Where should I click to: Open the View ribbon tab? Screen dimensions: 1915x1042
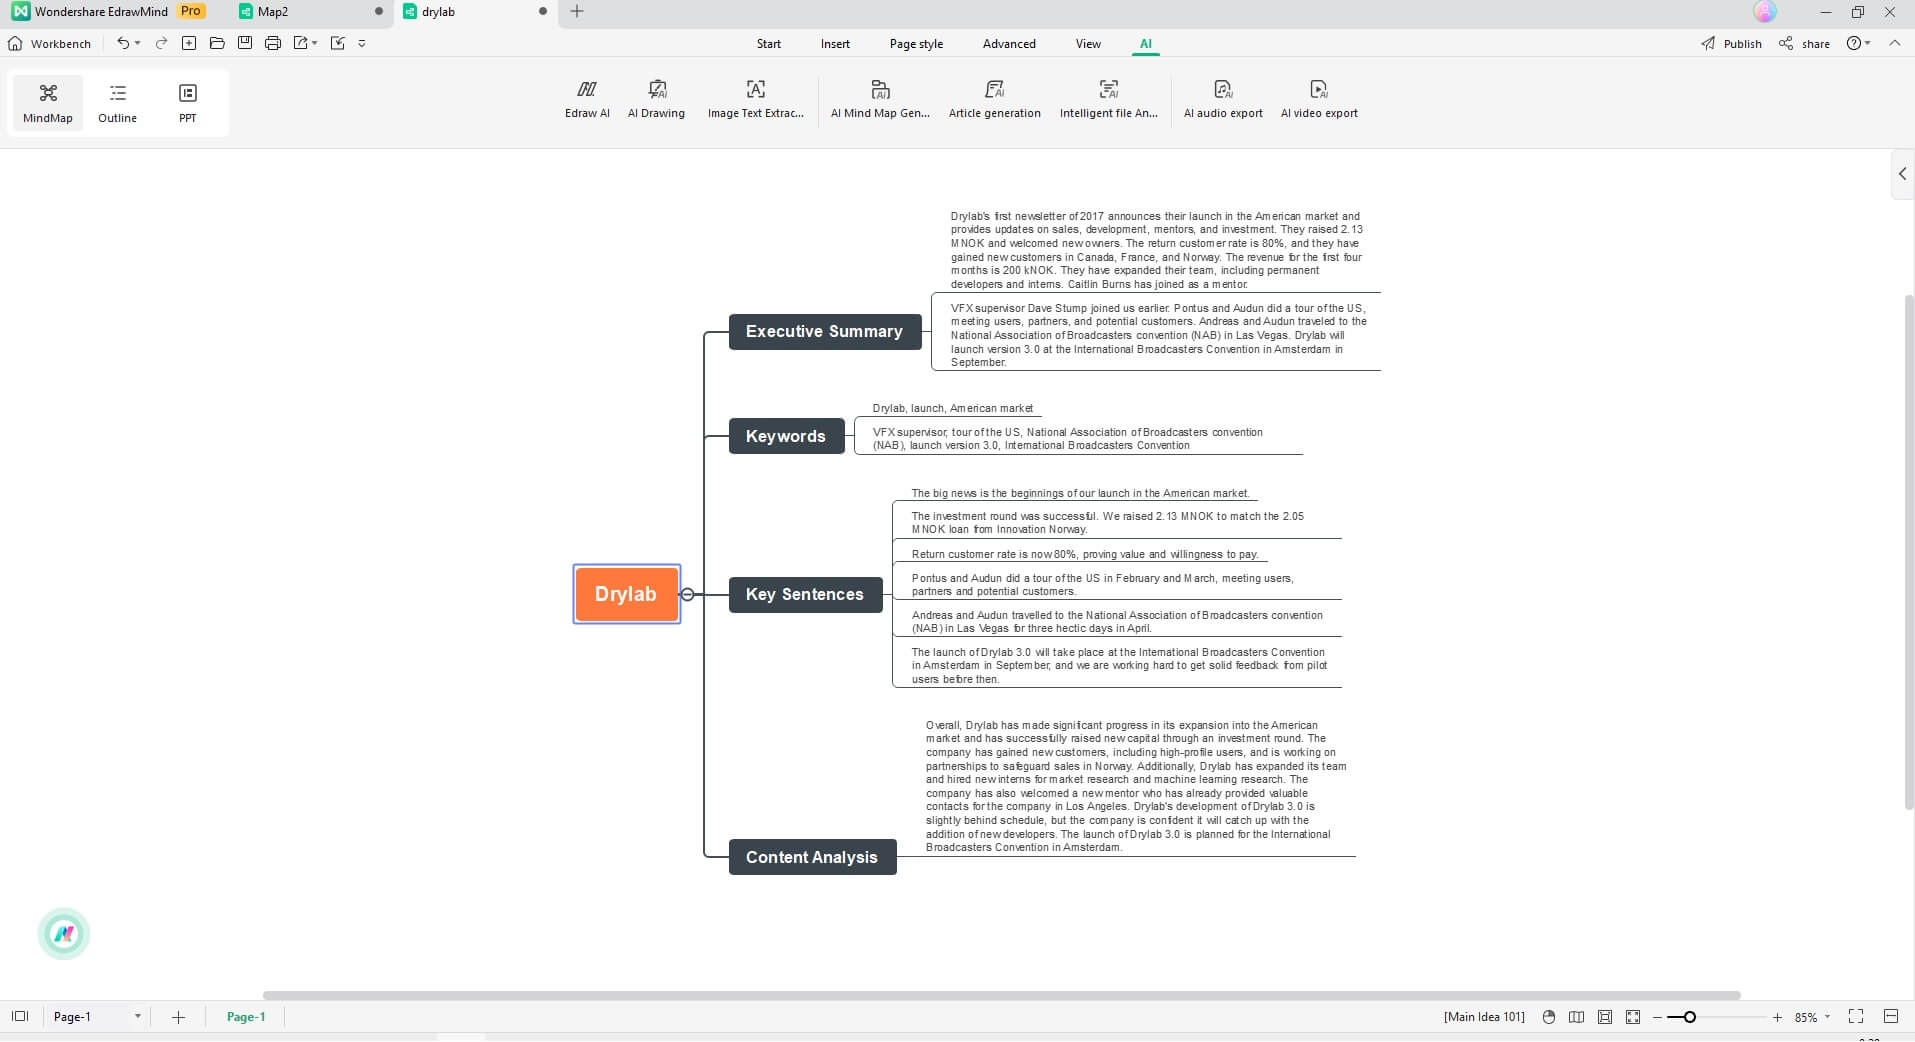click(x=1088, y=44)
